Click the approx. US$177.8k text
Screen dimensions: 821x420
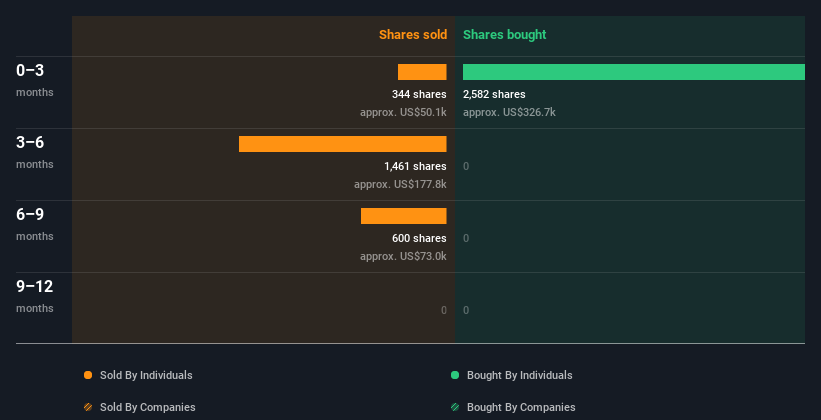(400, 184)
